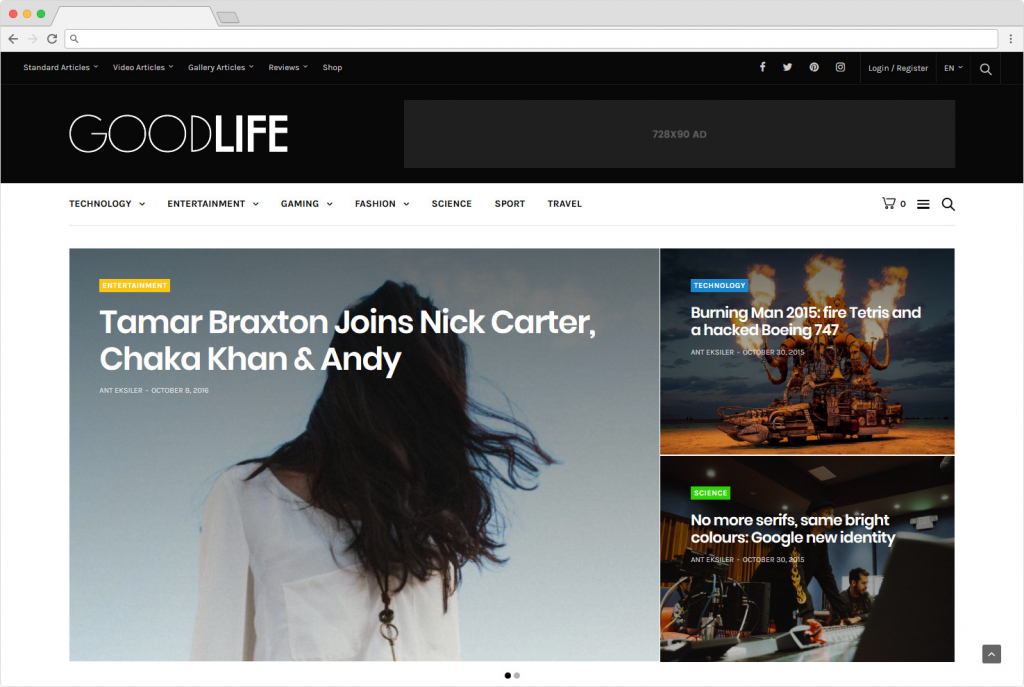Expand the Technology menu dropdown
Image resolution: width=1024 pixels, height=687 pixels.
tap(106, 204)
